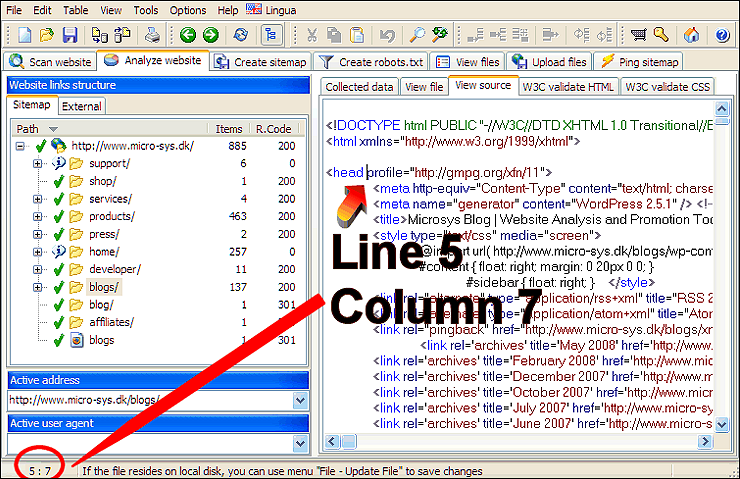Expand the support/ folder
This screenshot has width=740, height=479.
coord(37,163)
